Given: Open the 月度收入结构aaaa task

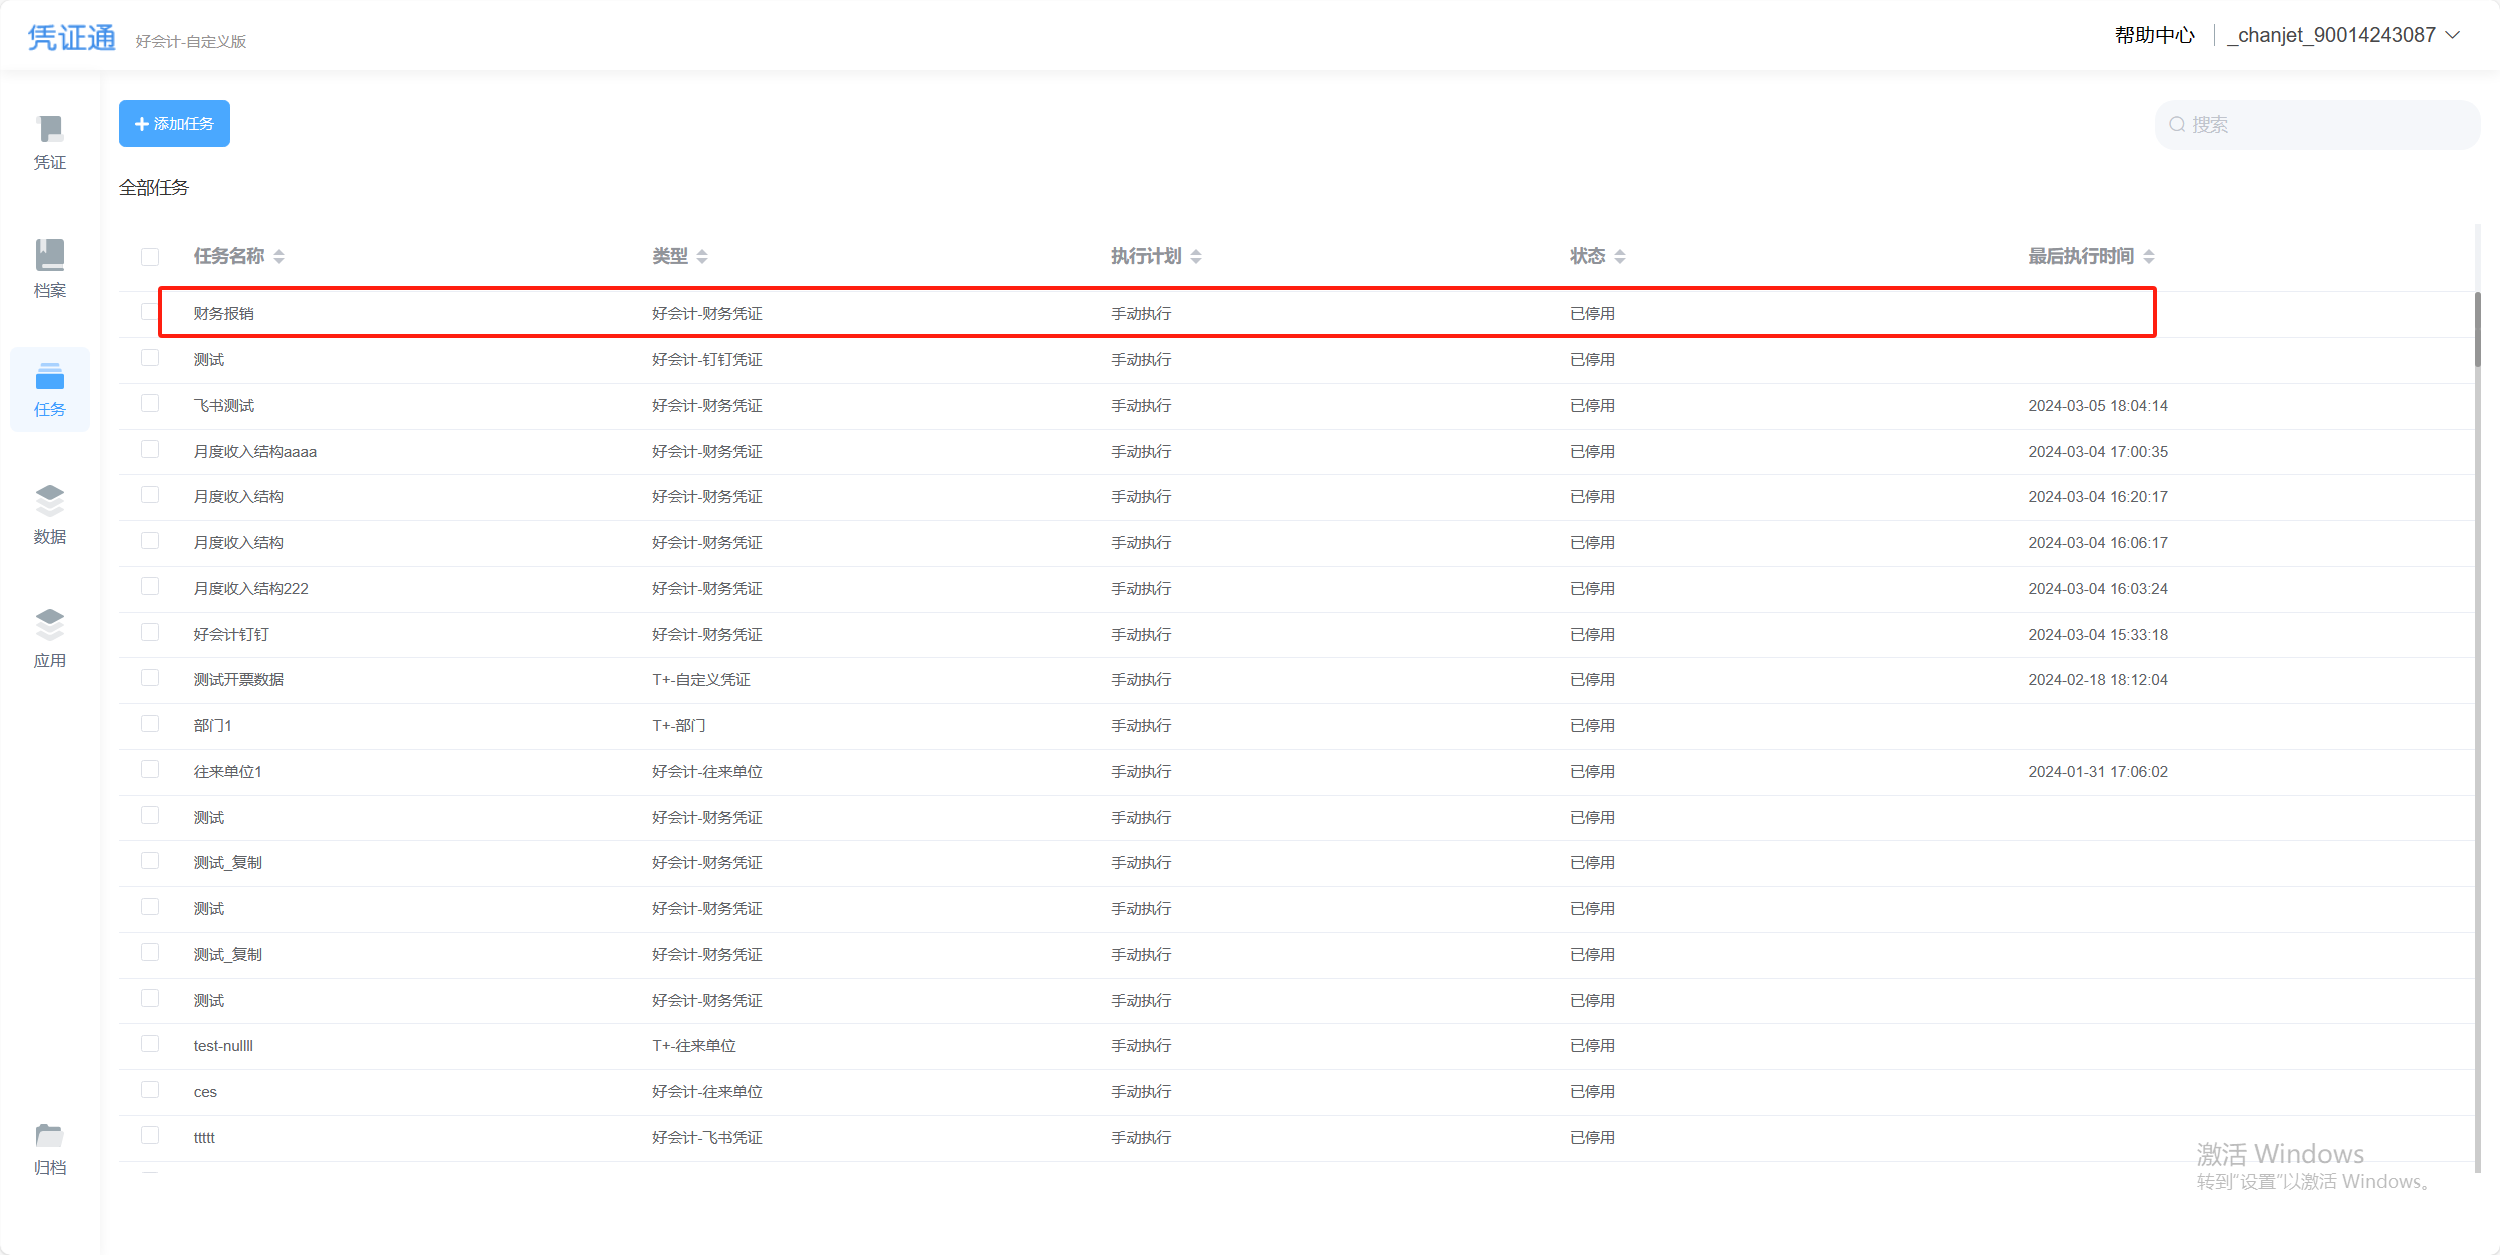Looking at the screenshot, I should [255, 452].
